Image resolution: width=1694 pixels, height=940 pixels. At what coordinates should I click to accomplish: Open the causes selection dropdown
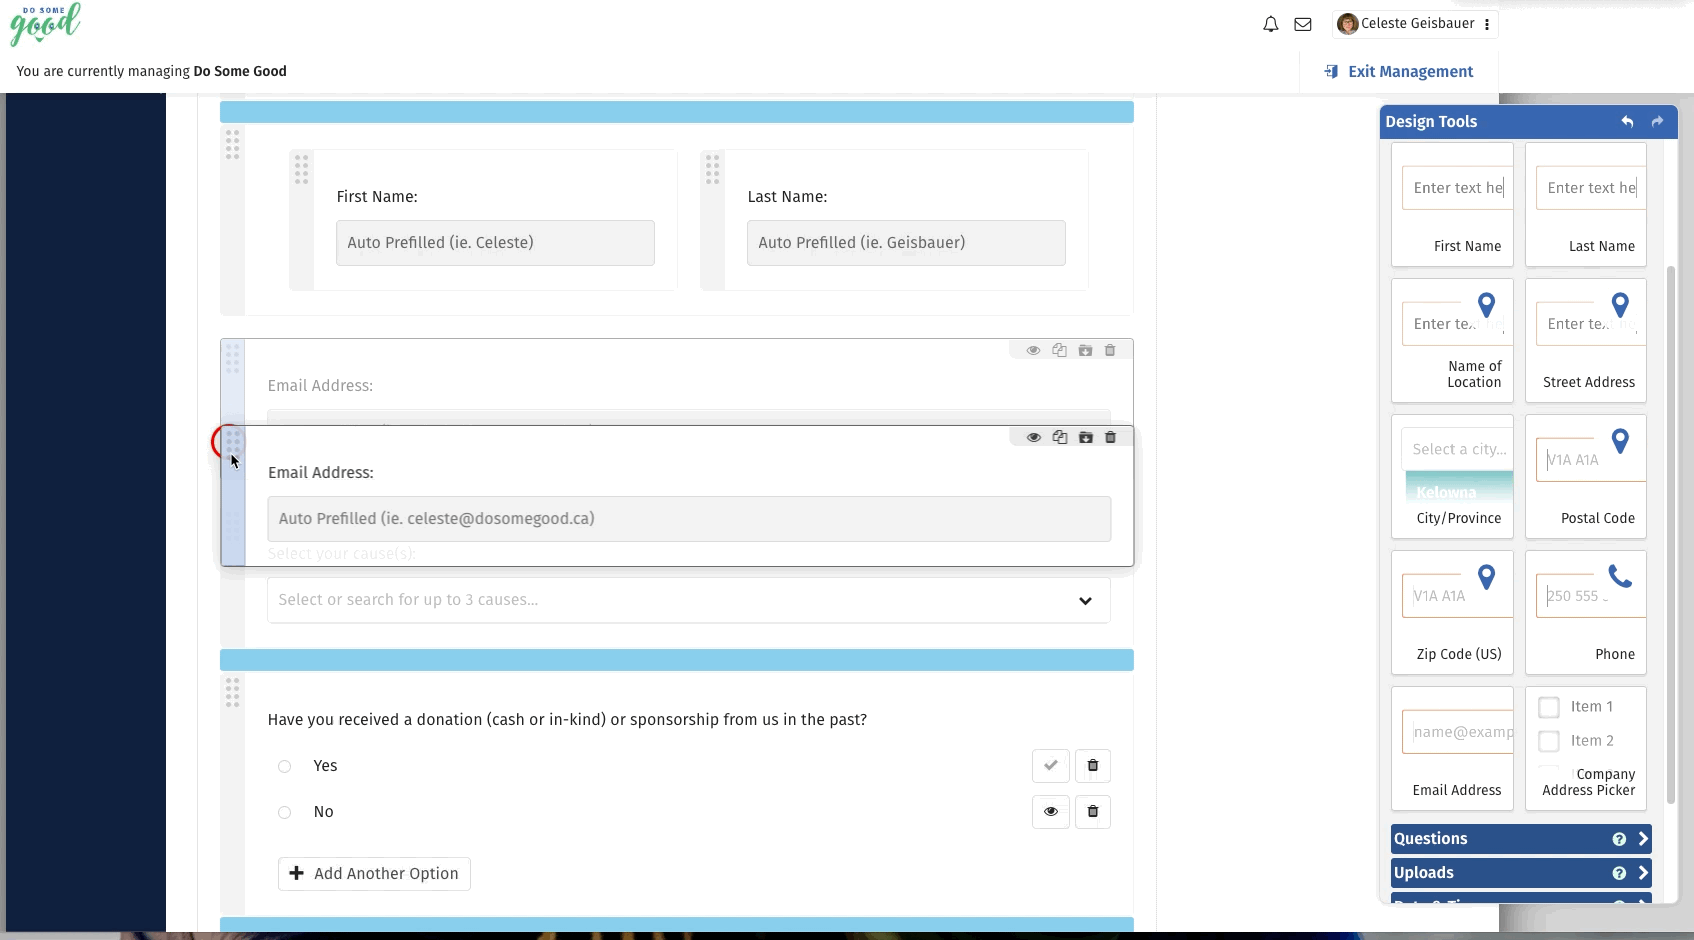pos(688,600)
